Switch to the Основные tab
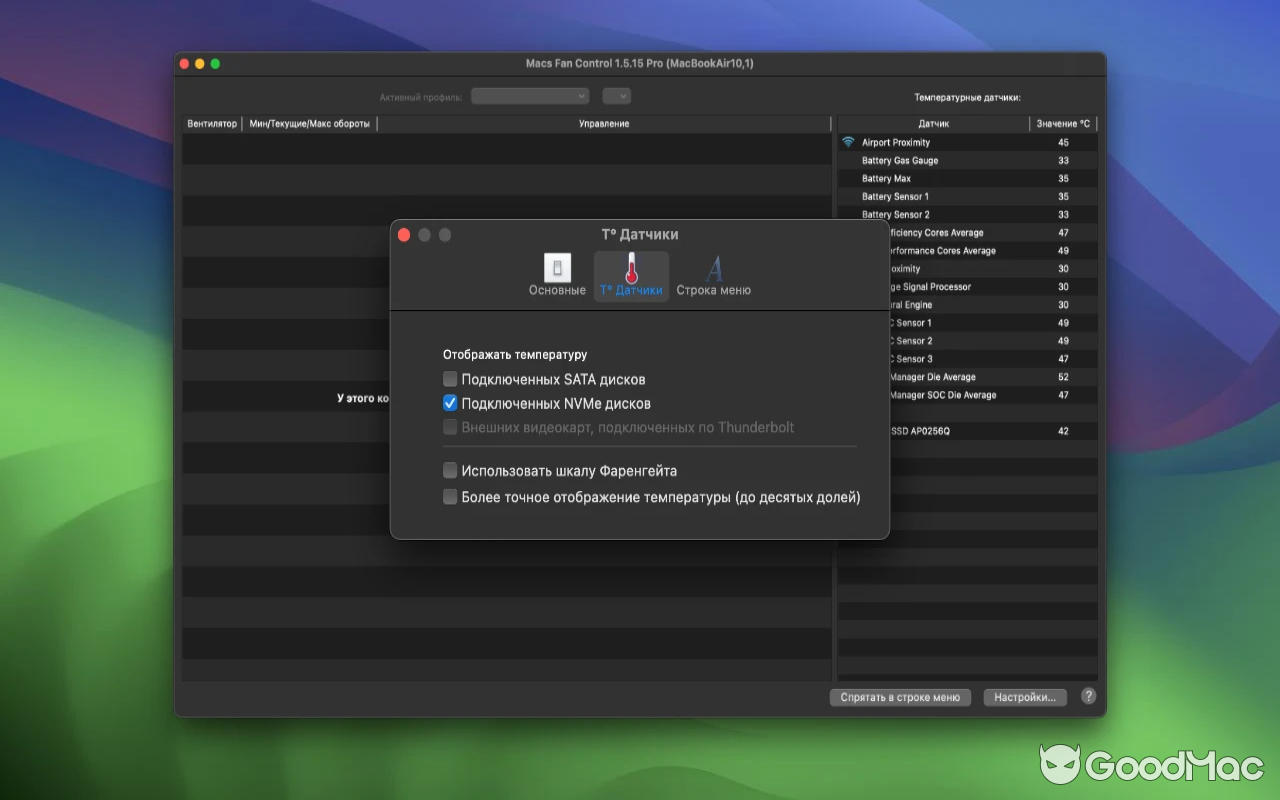 click(x=556, y=277)
